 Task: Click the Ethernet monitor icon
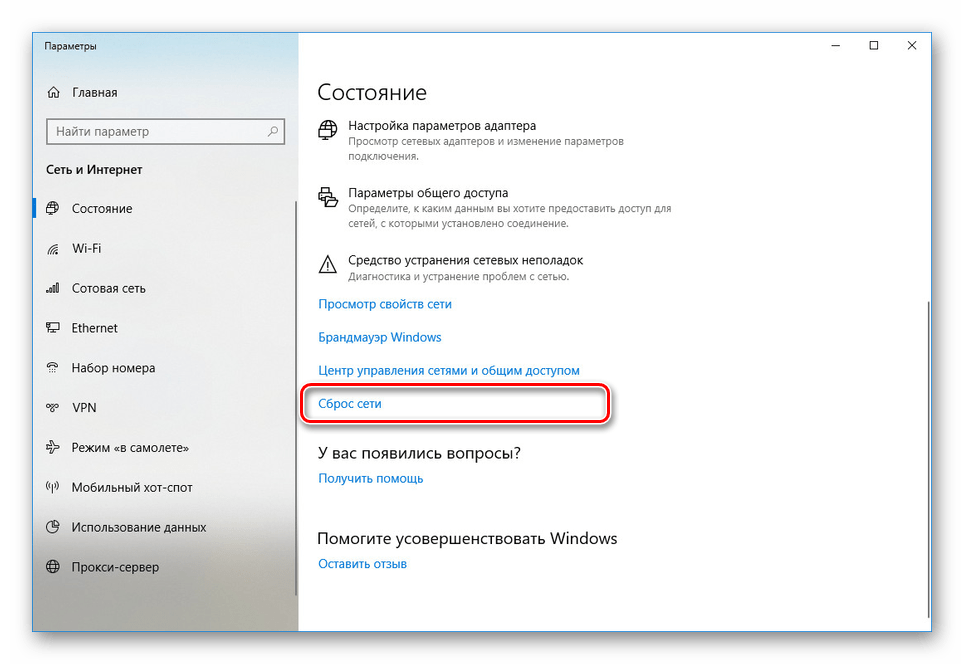53,328
